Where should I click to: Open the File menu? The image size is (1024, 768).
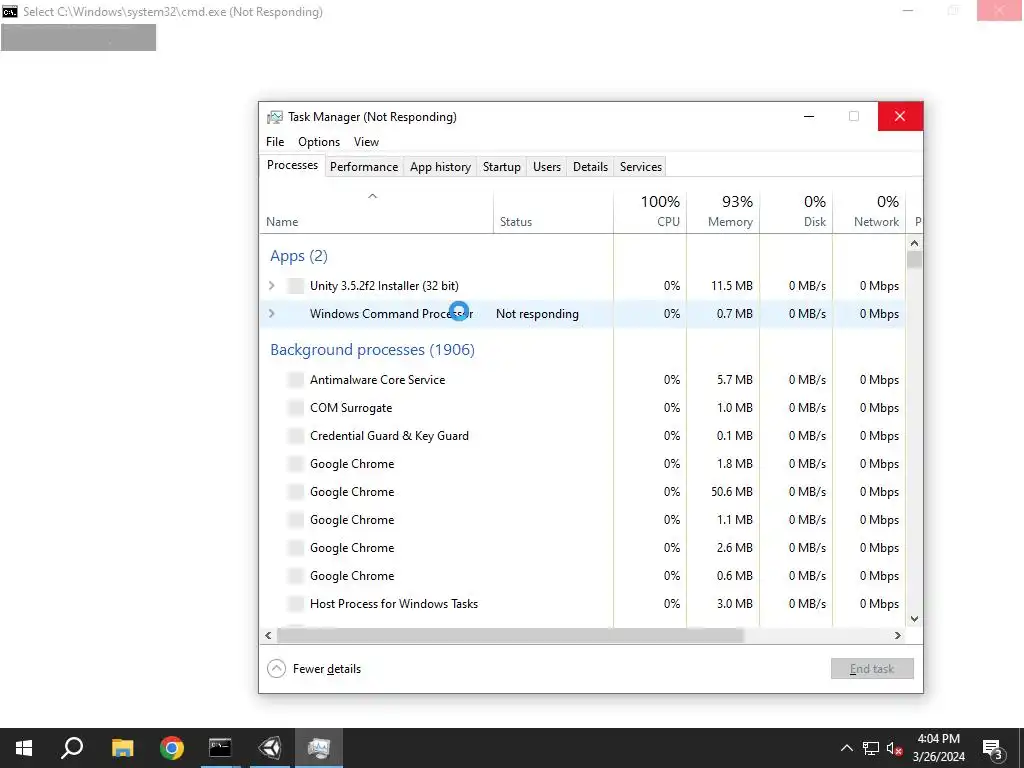275,142
